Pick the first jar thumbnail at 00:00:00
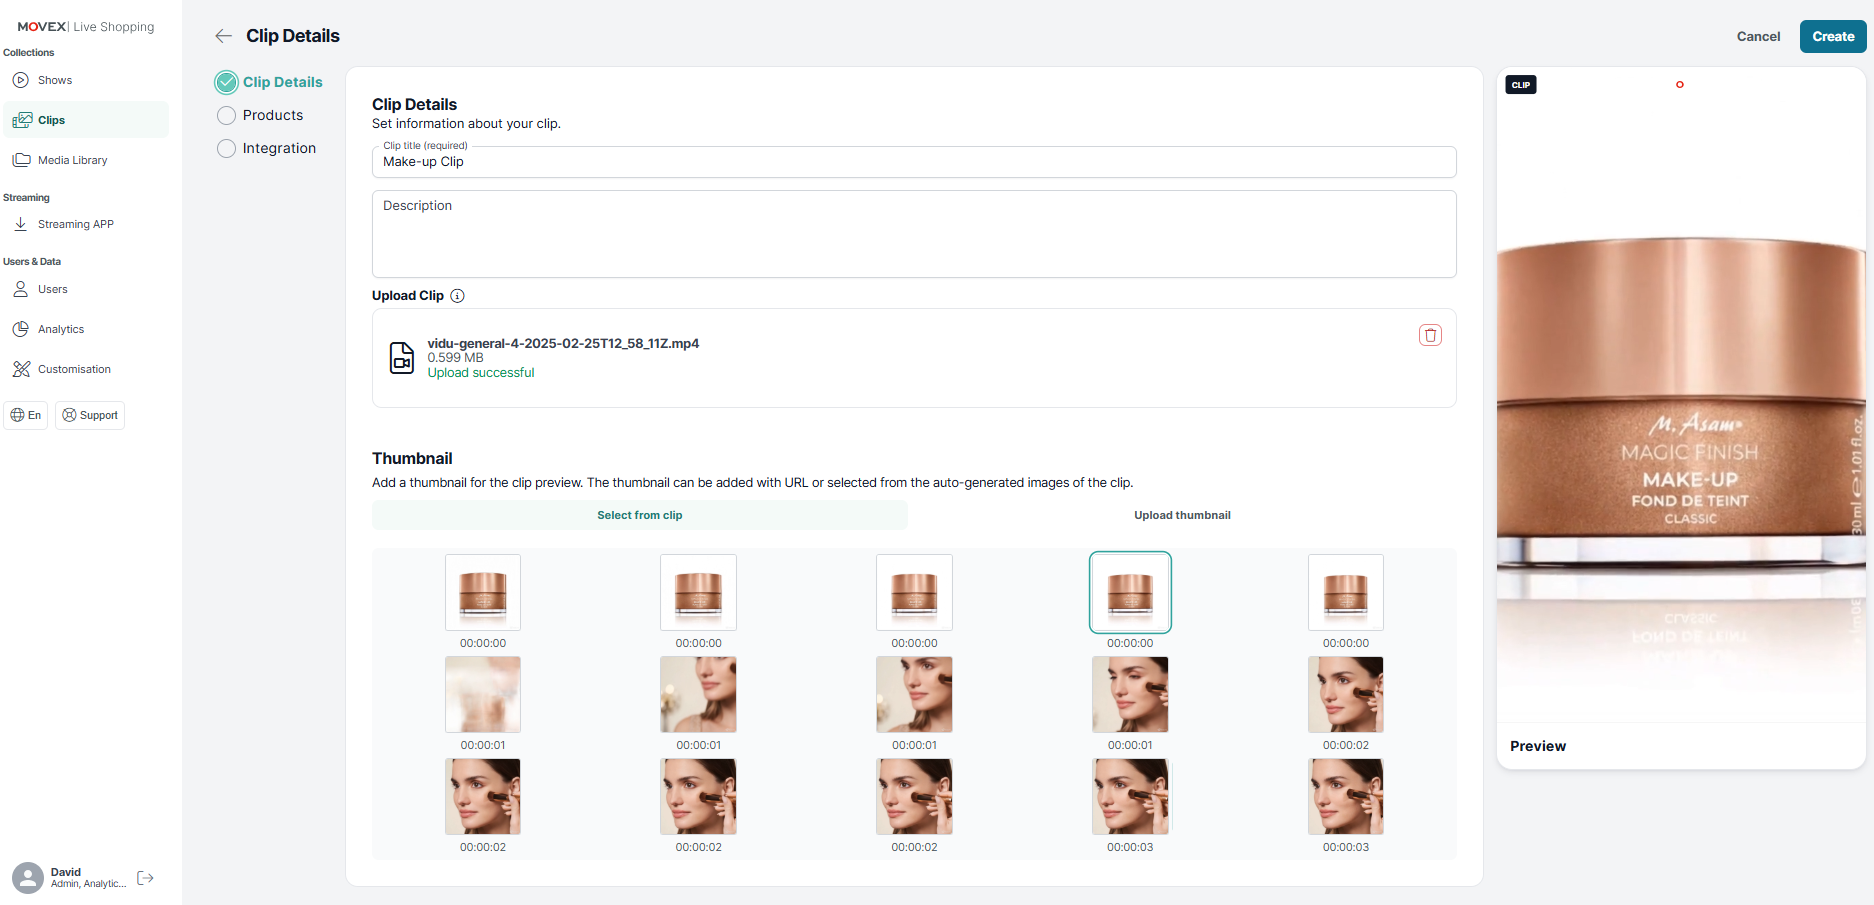This screenshot has height=905, width=1874. (x=483, y=592)
